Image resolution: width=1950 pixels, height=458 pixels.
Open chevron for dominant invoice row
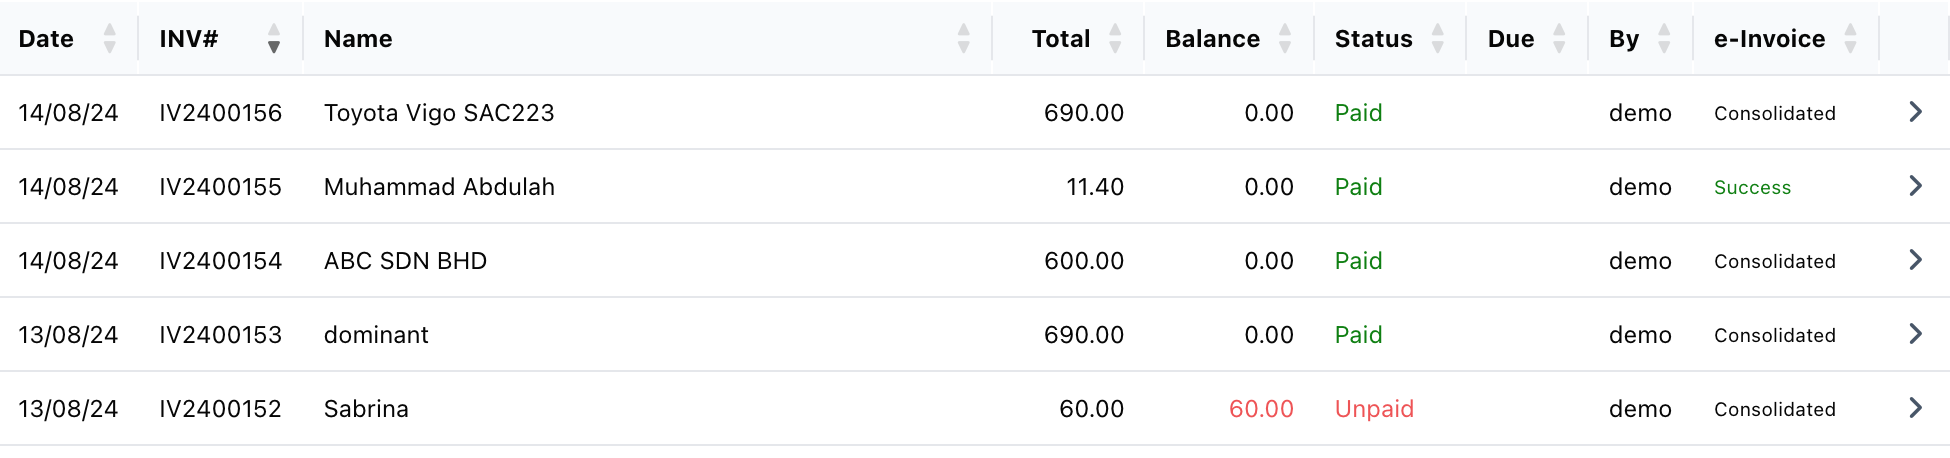(x=1916, y=334)
